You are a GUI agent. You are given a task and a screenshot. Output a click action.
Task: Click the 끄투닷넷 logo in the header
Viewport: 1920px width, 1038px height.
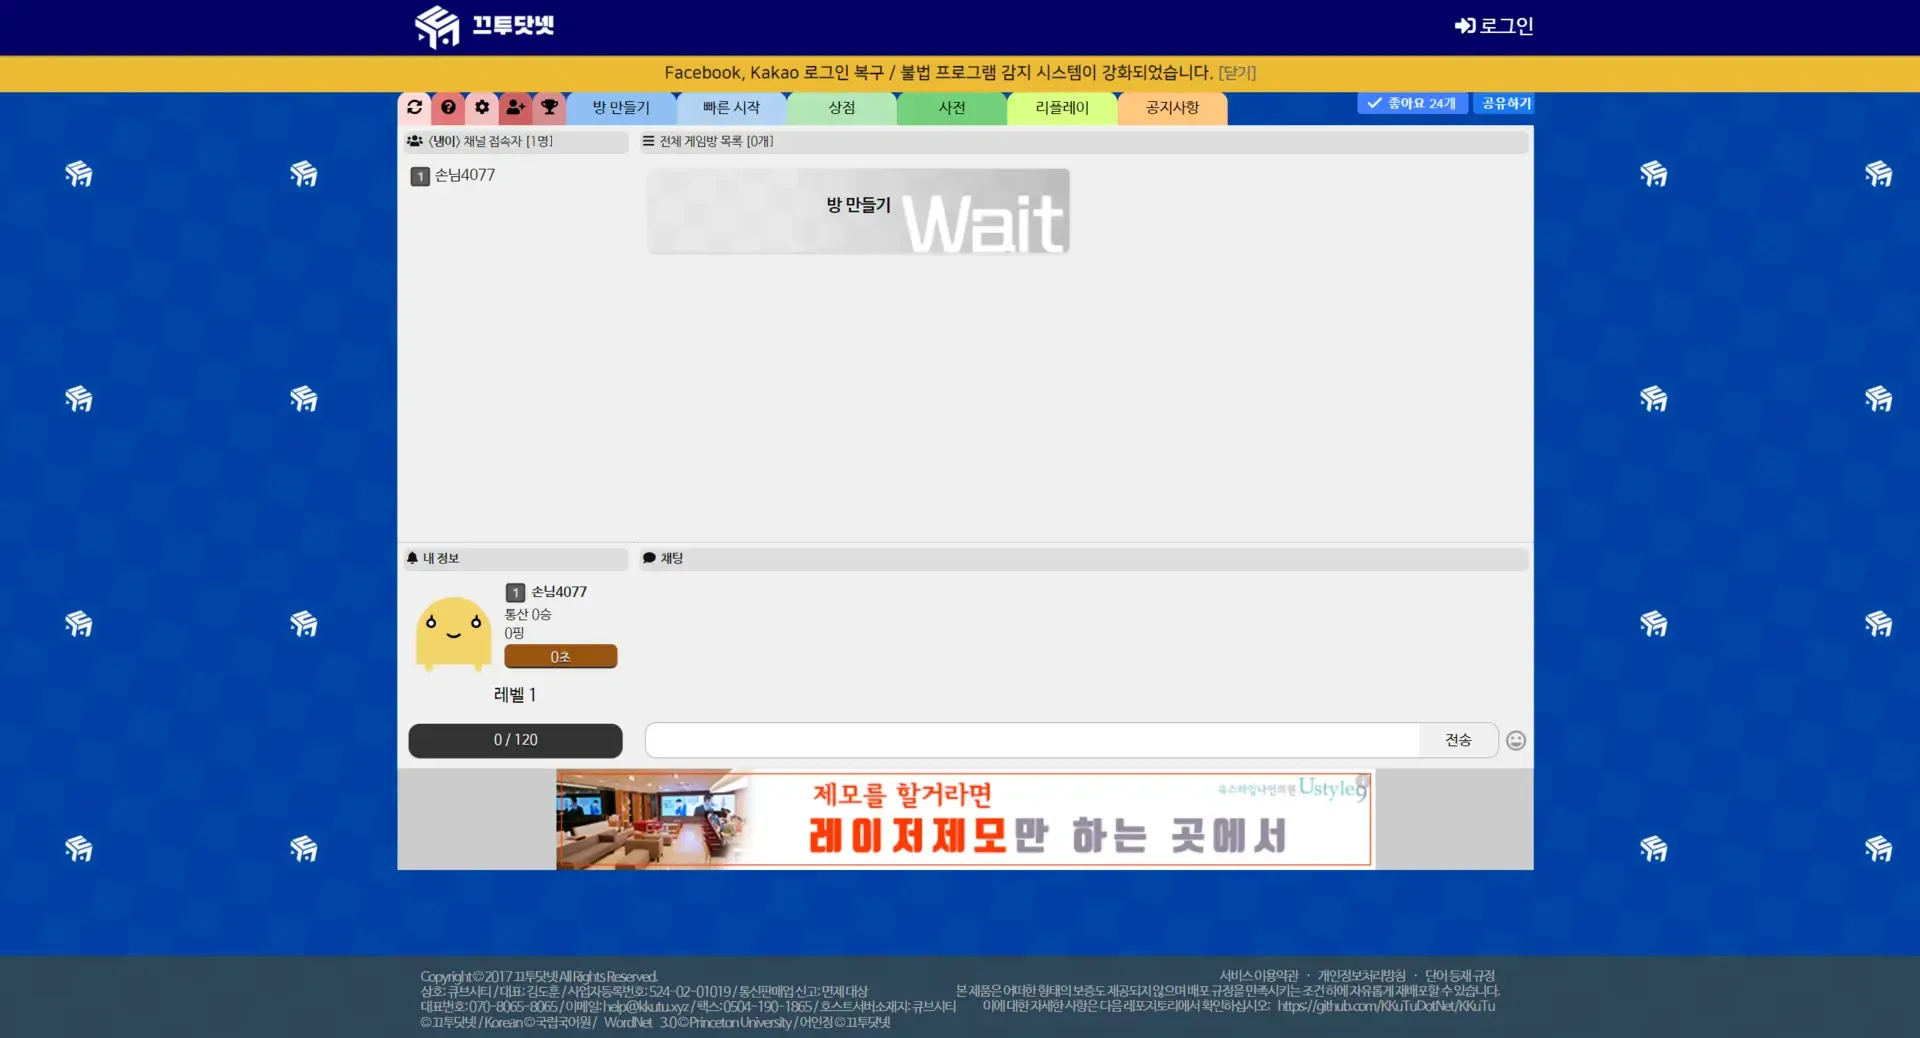pos(485,26)
